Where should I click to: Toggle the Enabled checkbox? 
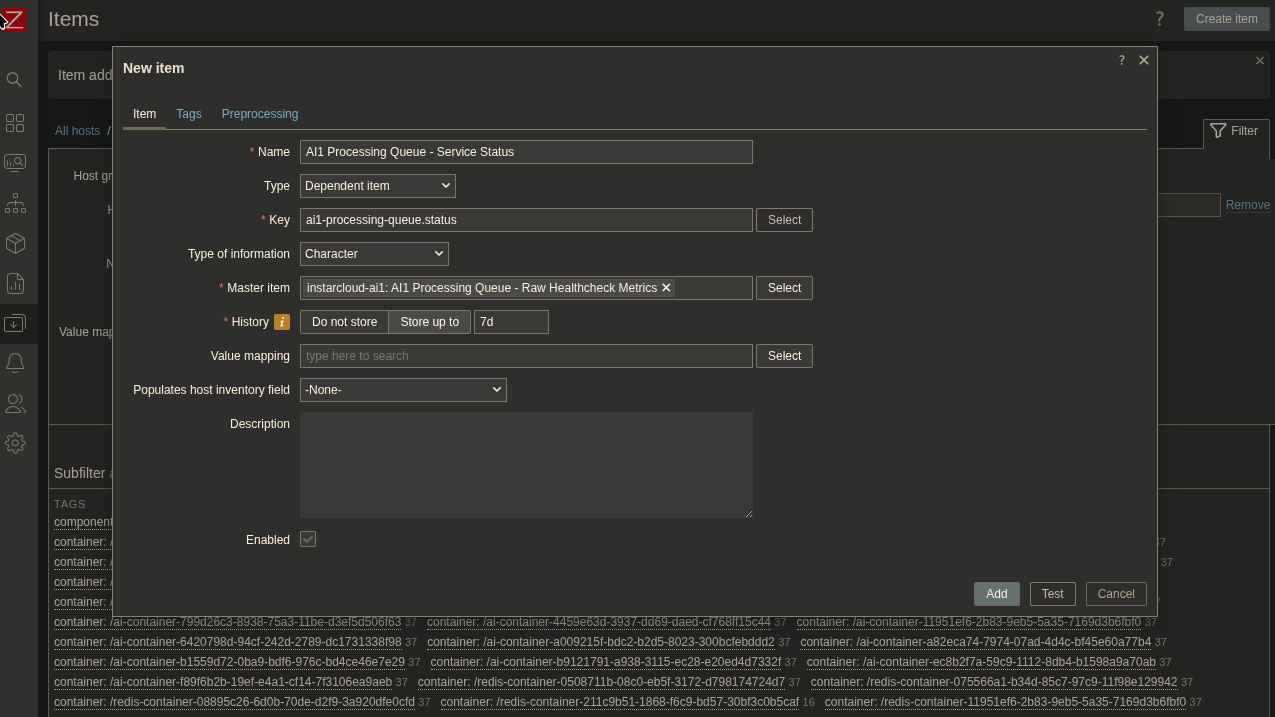[x=308, y=539]
